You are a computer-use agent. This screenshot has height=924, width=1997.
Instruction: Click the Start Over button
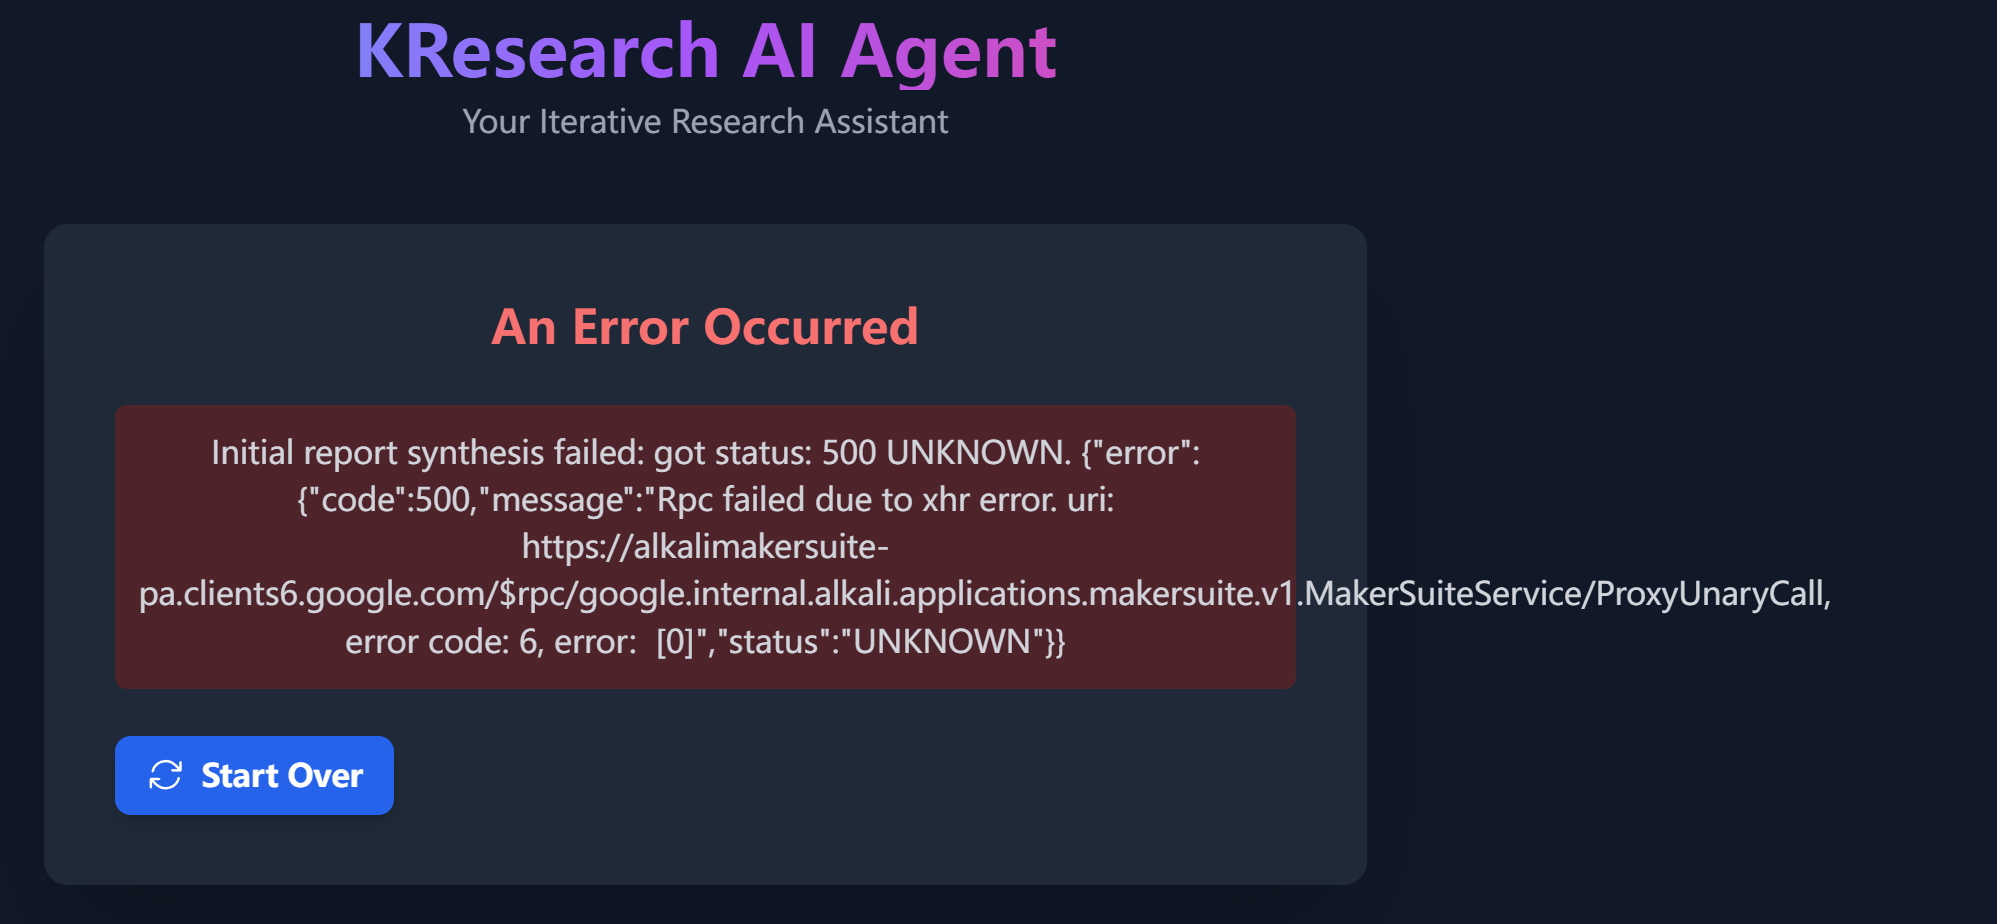coord(254,775)
